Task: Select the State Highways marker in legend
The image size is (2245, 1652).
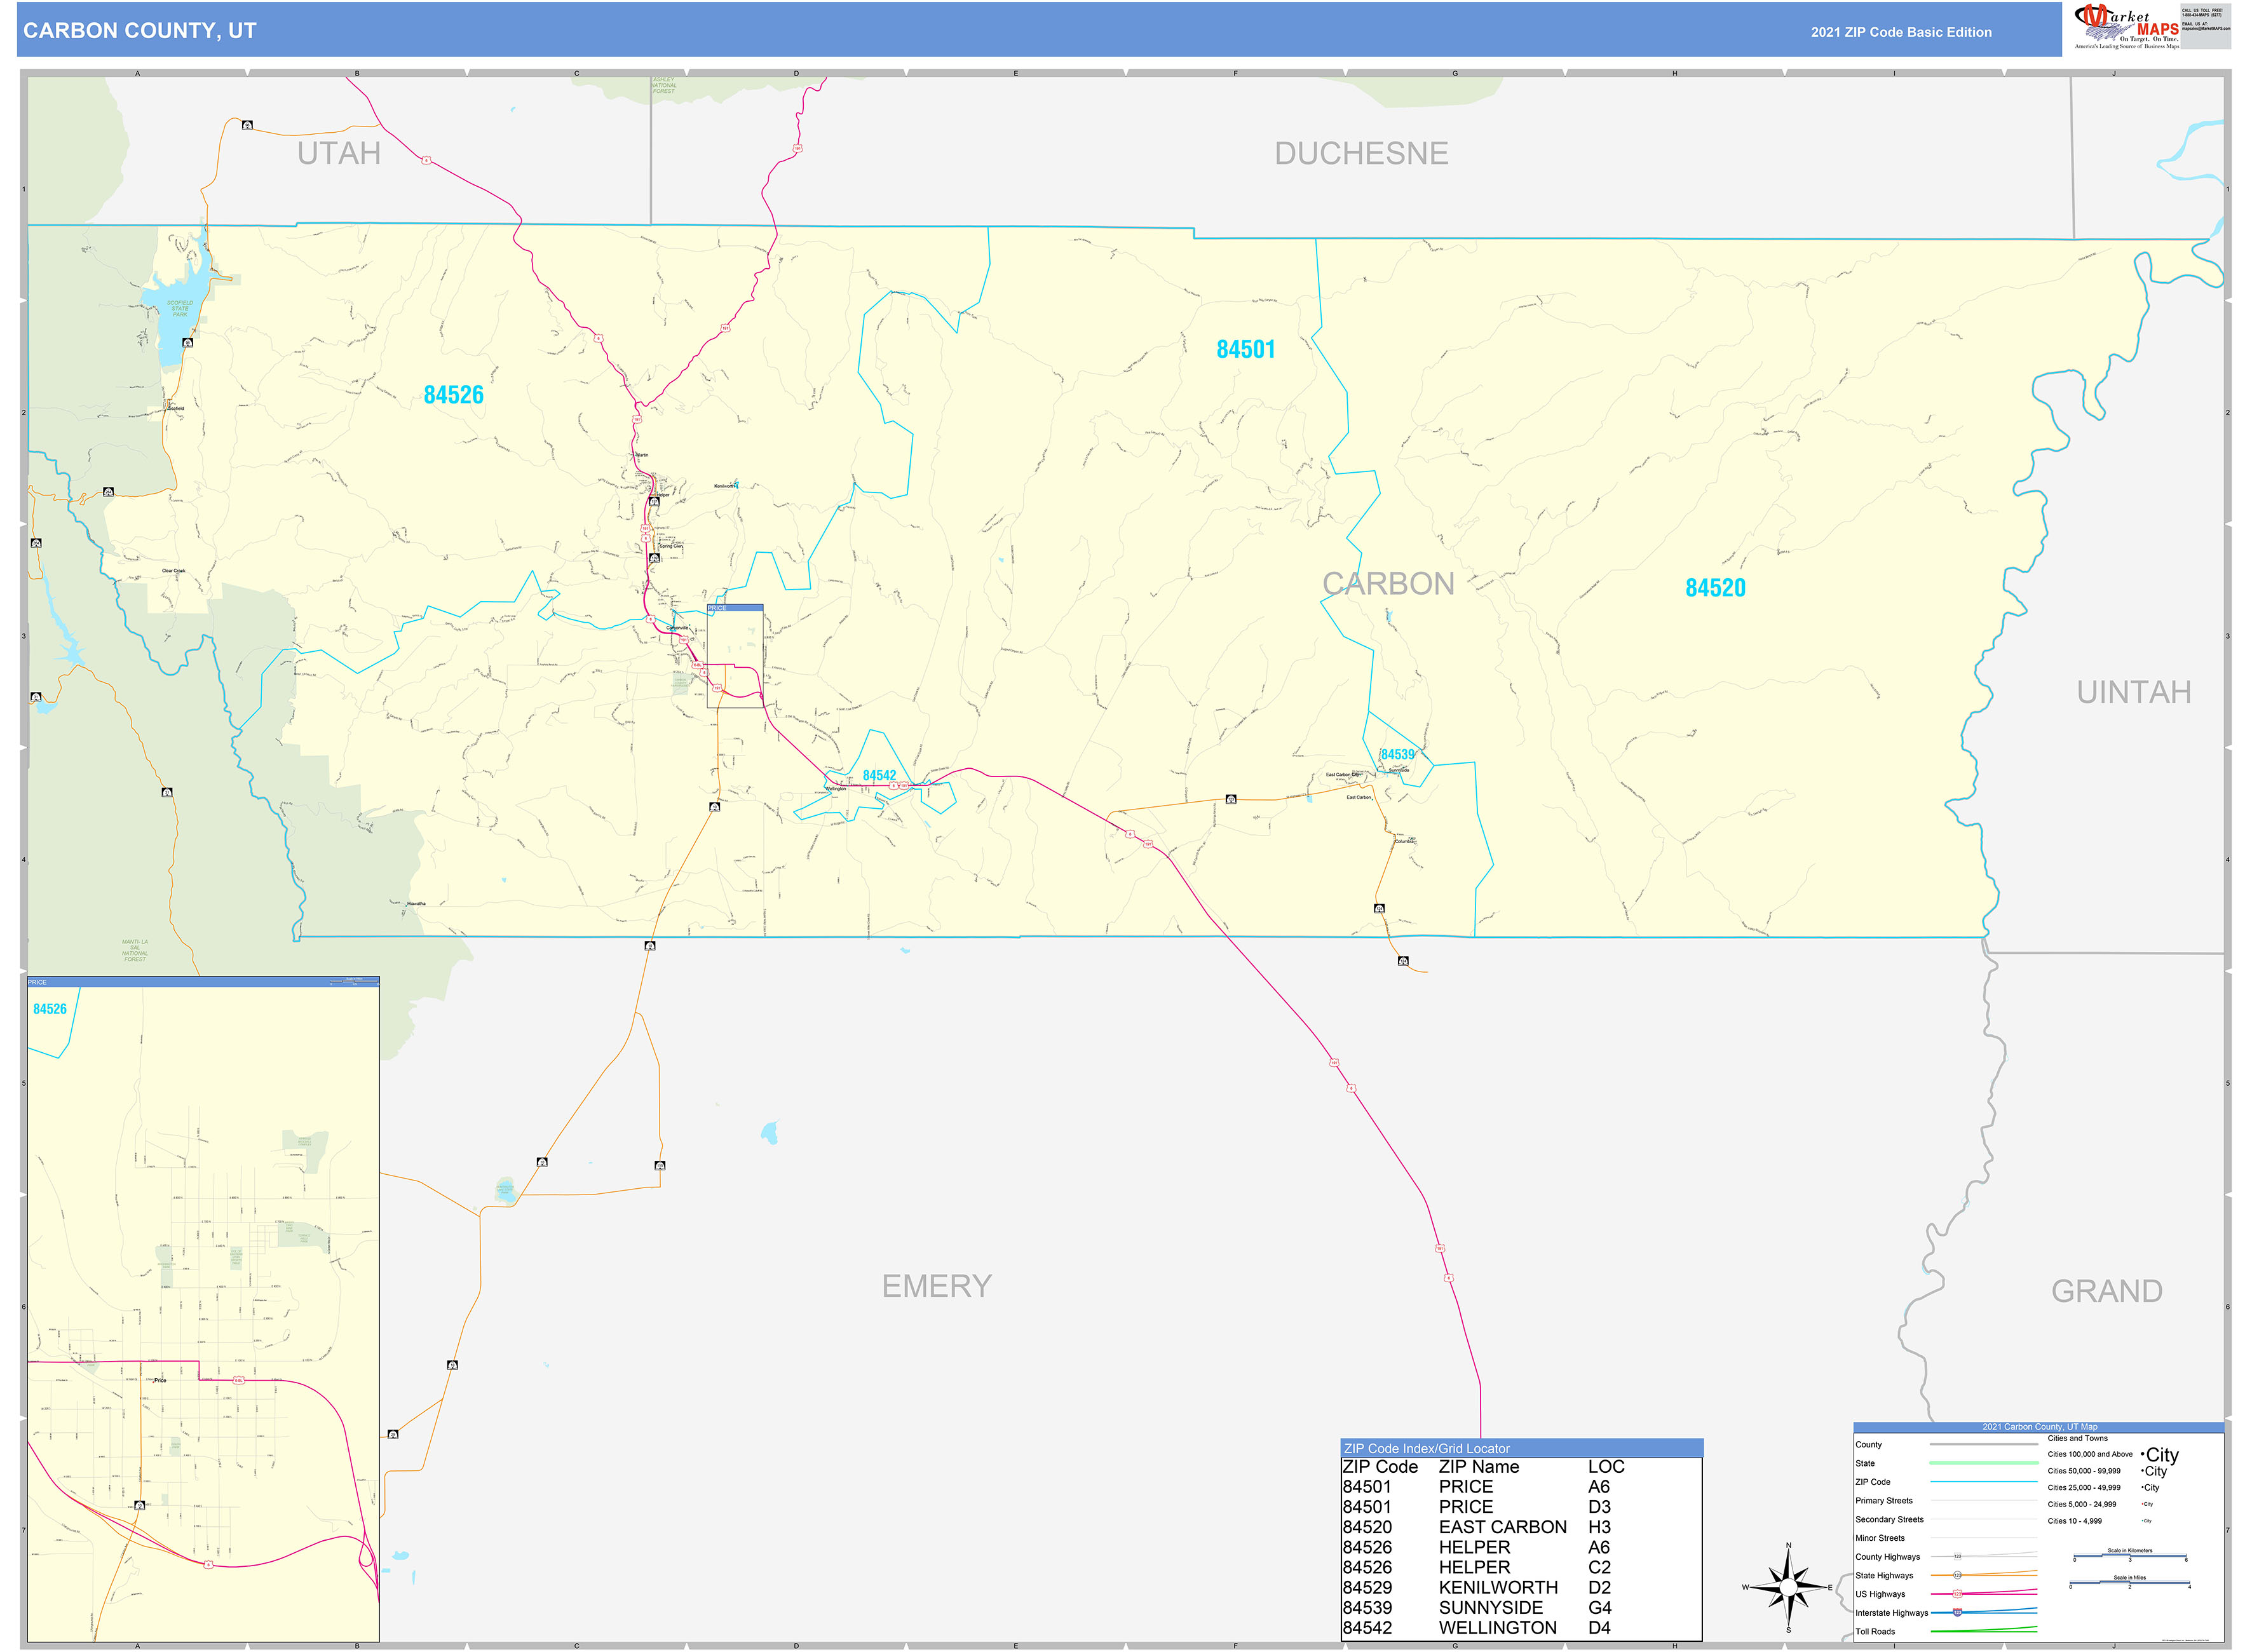Action: [x=1957, y=1575]
